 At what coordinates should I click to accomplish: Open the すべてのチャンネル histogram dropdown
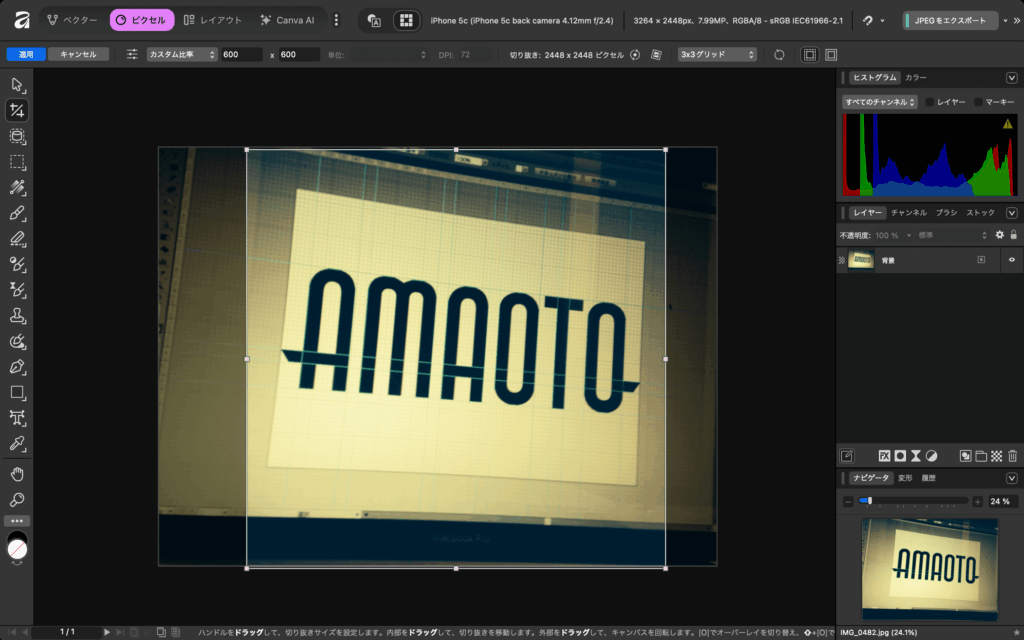click(879, 102)
